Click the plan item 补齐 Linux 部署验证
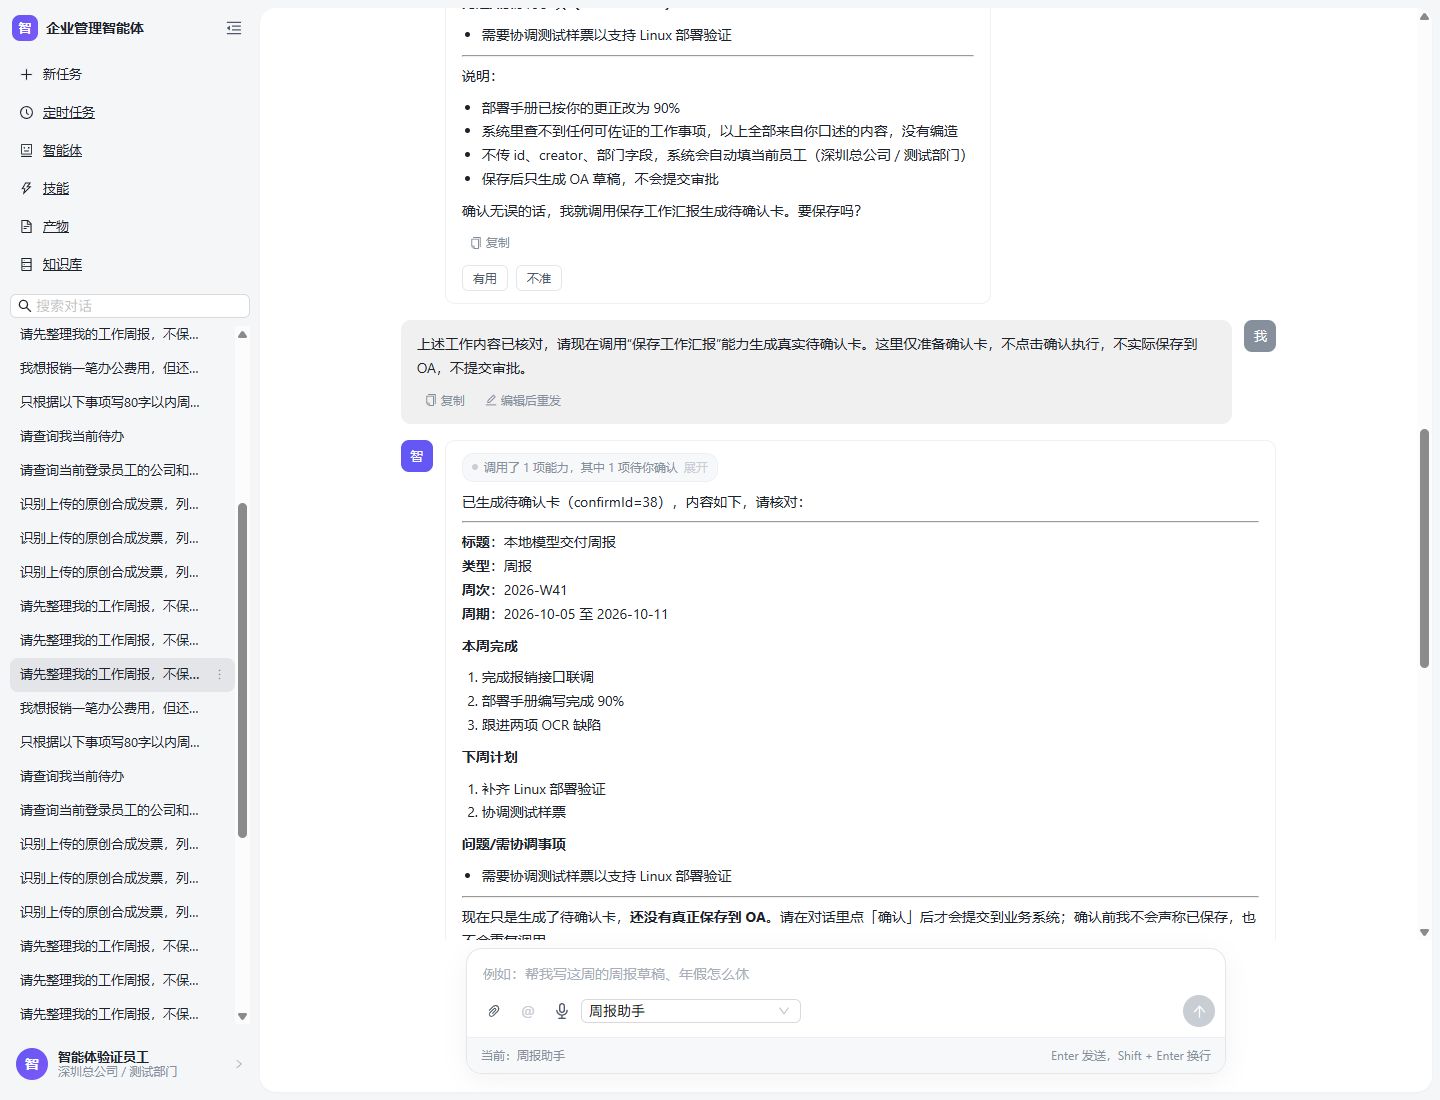The width and height of the screenshot is (1440, 1100). (x=544, y=789)
